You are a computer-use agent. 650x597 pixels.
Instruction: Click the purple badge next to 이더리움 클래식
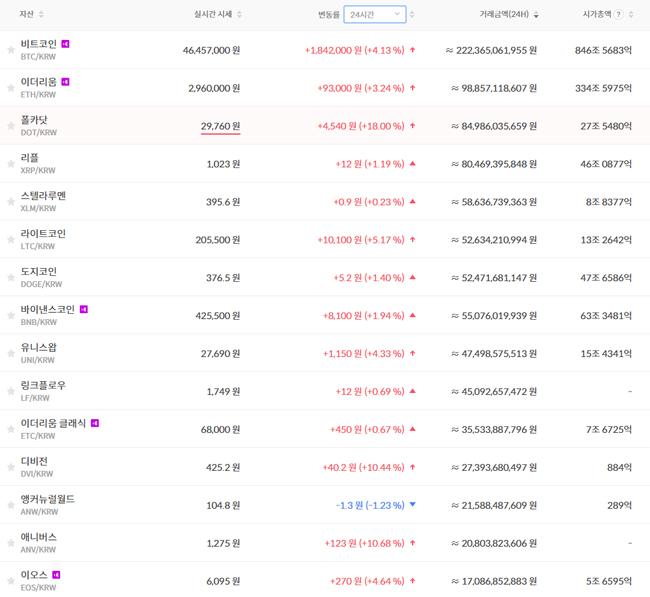point(95,423)
